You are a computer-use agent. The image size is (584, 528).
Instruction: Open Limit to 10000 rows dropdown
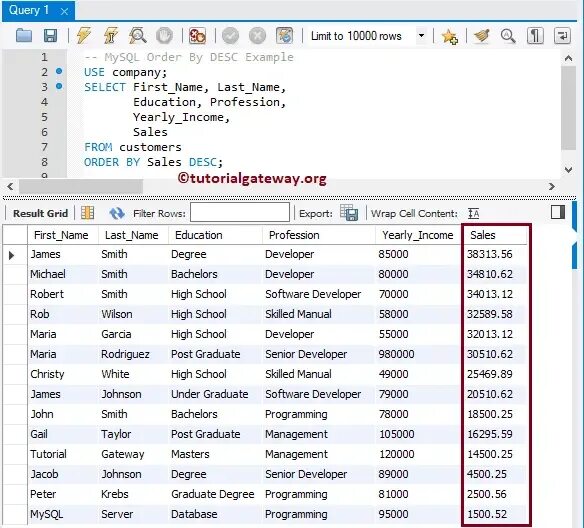pyautogui.click(x=421, y=36)
